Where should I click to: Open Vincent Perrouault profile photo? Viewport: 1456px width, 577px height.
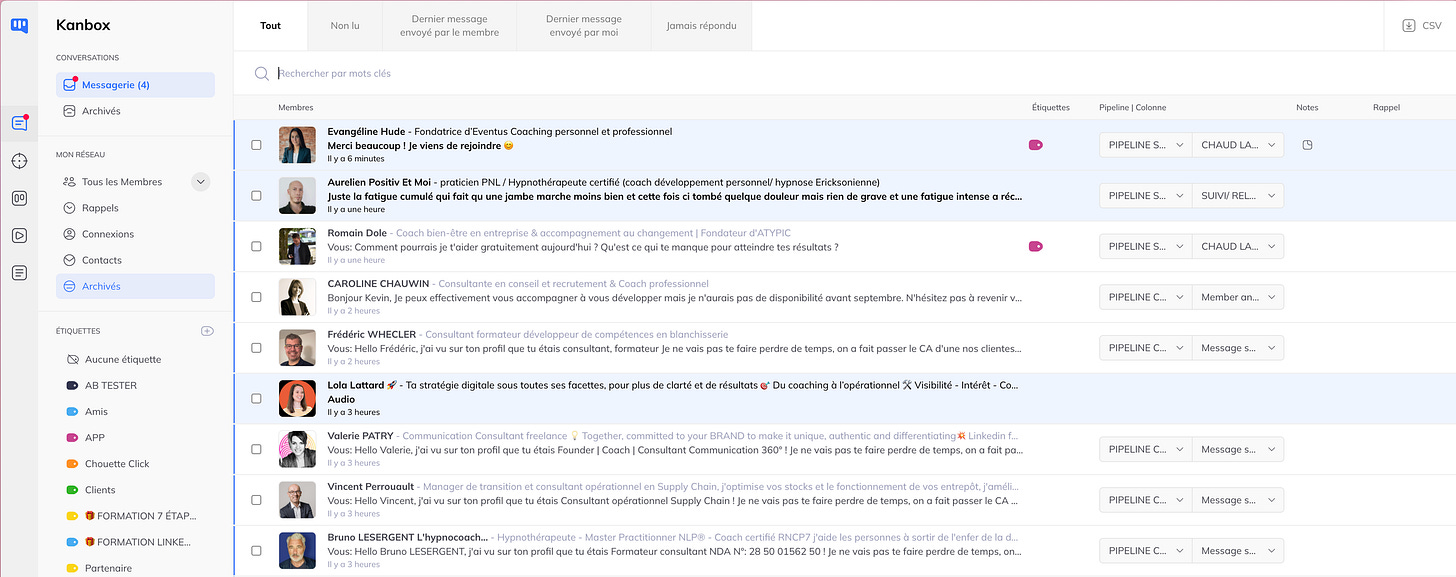(x=297, y=500)
